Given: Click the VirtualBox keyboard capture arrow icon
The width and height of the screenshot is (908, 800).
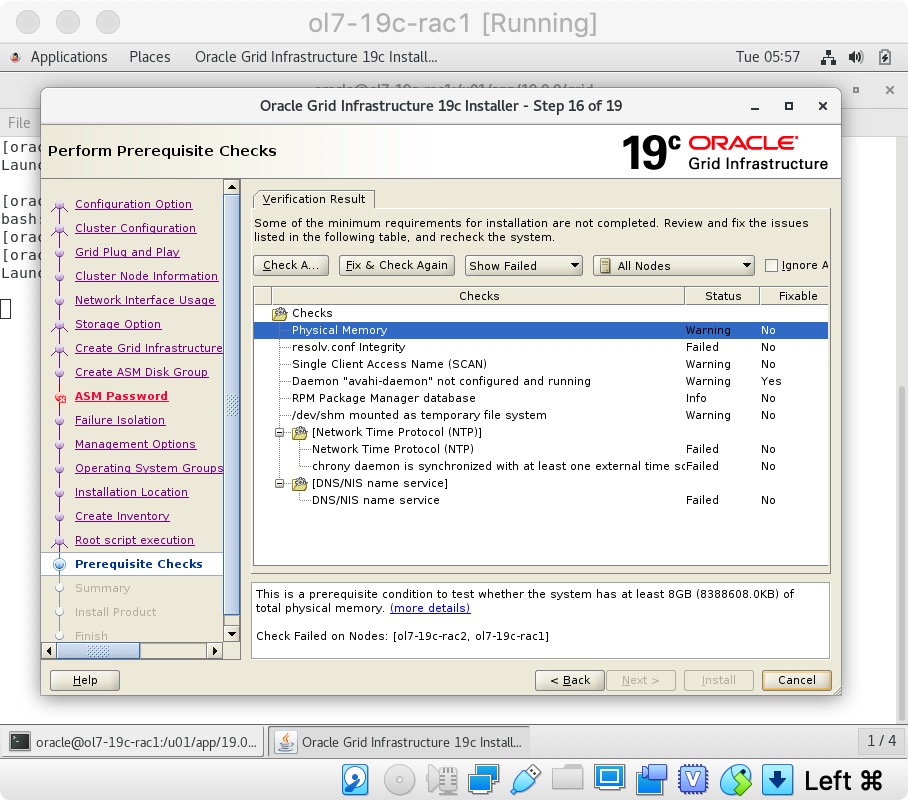Looking at the screenshot, I should tap(777, 780).
